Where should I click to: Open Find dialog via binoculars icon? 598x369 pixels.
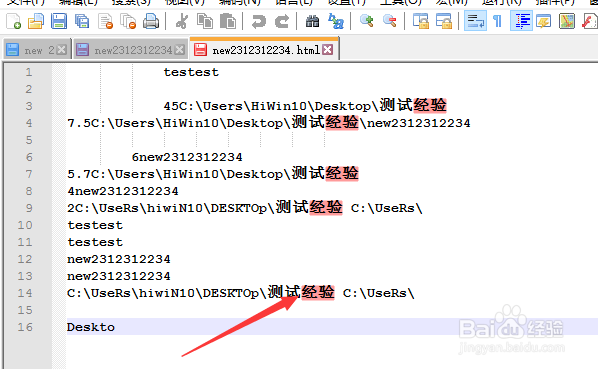tap(312, 21)
